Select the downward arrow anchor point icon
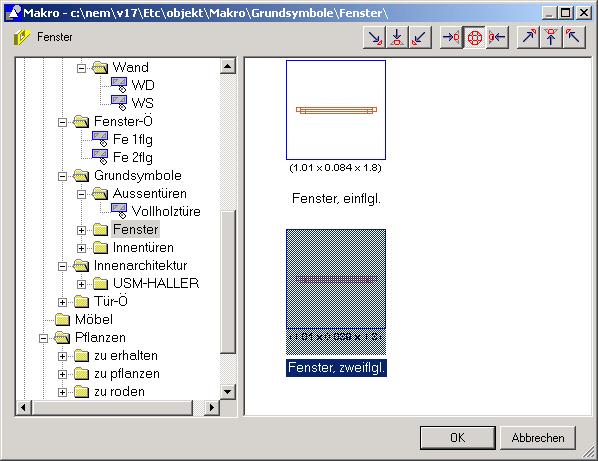This screenshot has height=461, width=598. click(x=397, y=37)
